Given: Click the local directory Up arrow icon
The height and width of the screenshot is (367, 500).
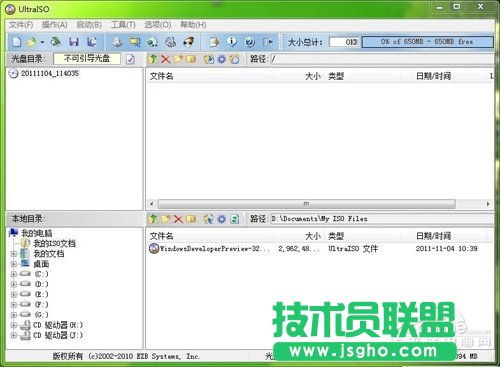Looking at the screenshot, I should [153, 219].
